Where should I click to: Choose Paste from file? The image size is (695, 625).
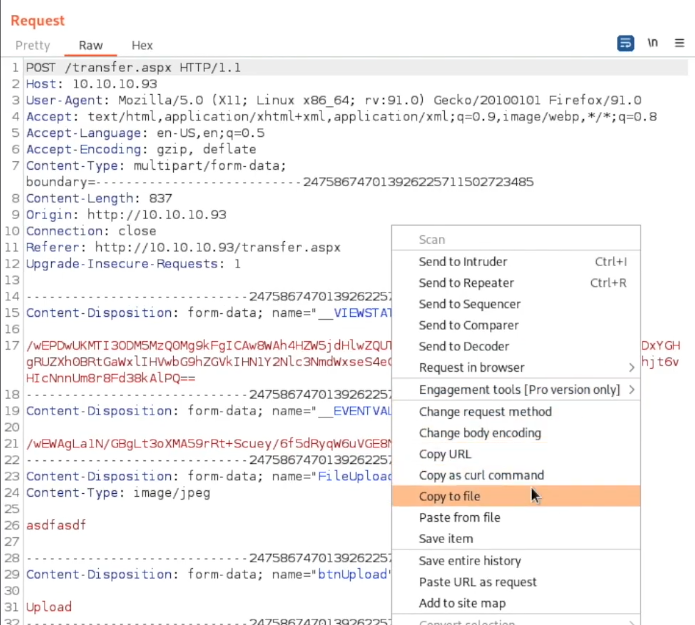(459, 518)
